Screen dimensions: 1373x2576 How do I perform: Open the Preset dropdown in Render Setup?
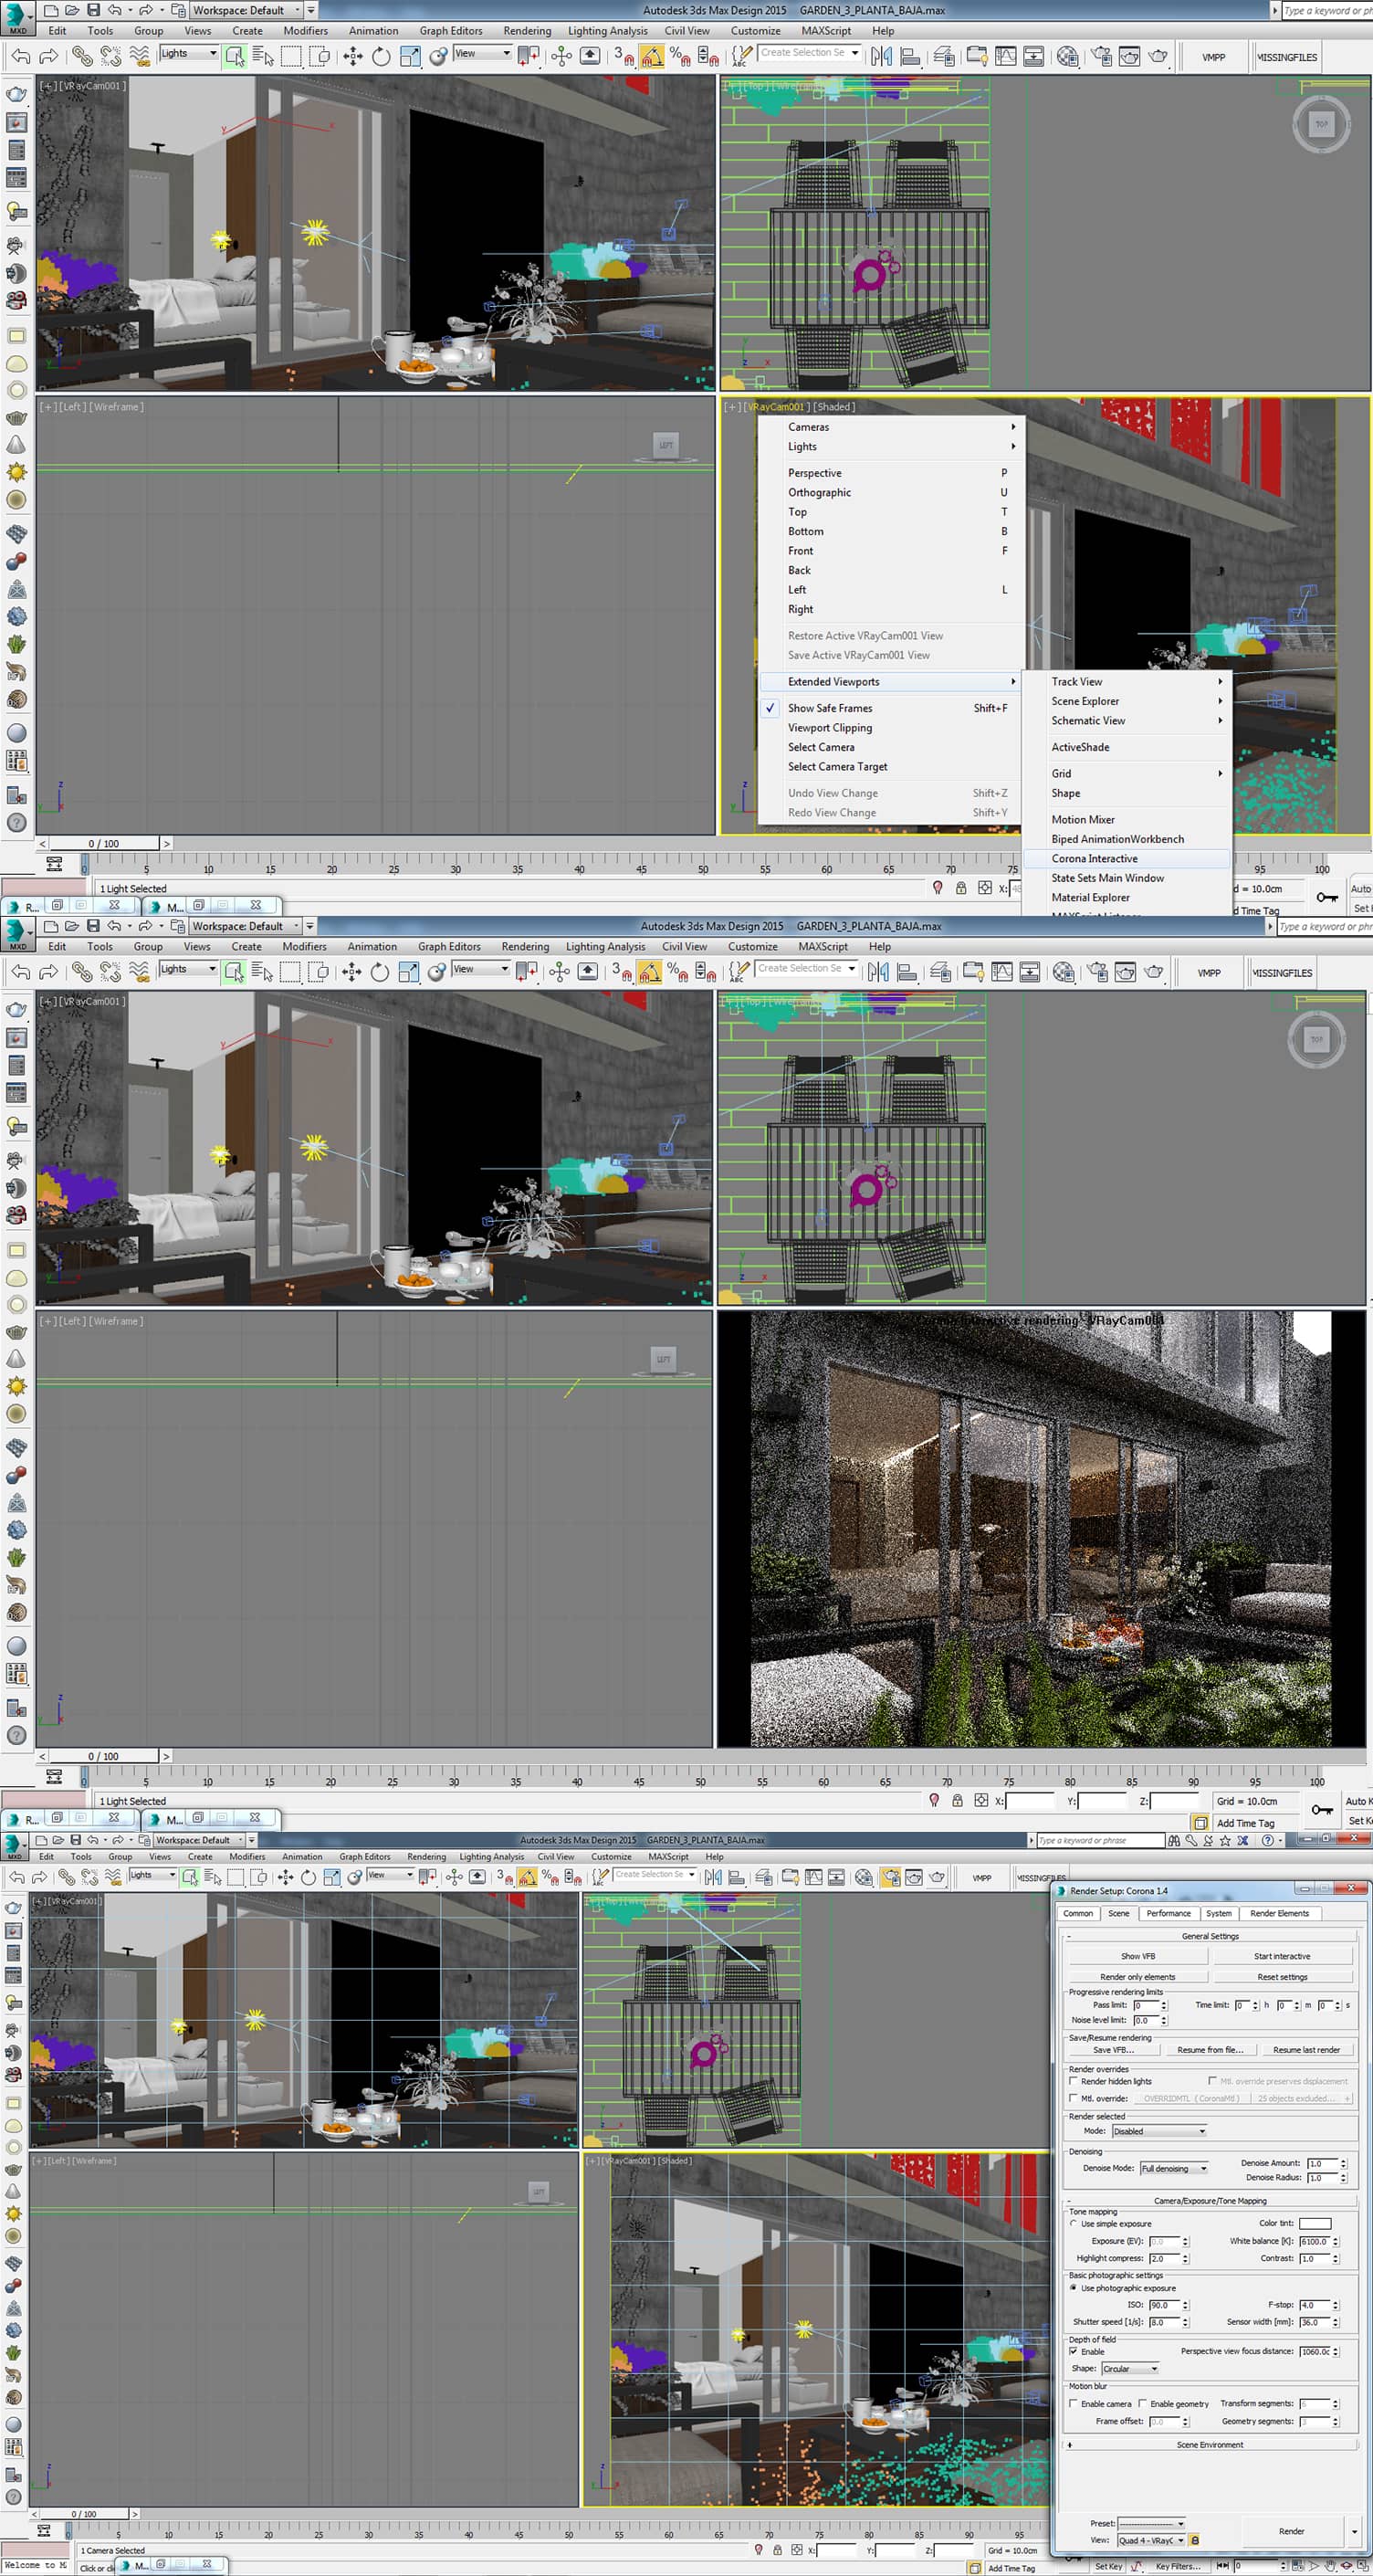(1151, 2524)
